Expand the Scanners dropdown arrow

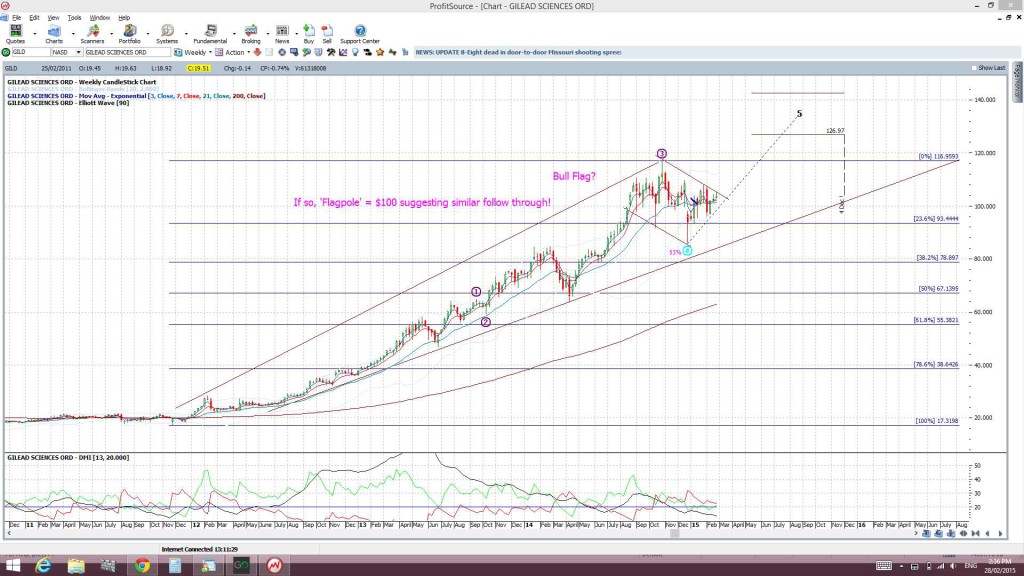point(111,33)
